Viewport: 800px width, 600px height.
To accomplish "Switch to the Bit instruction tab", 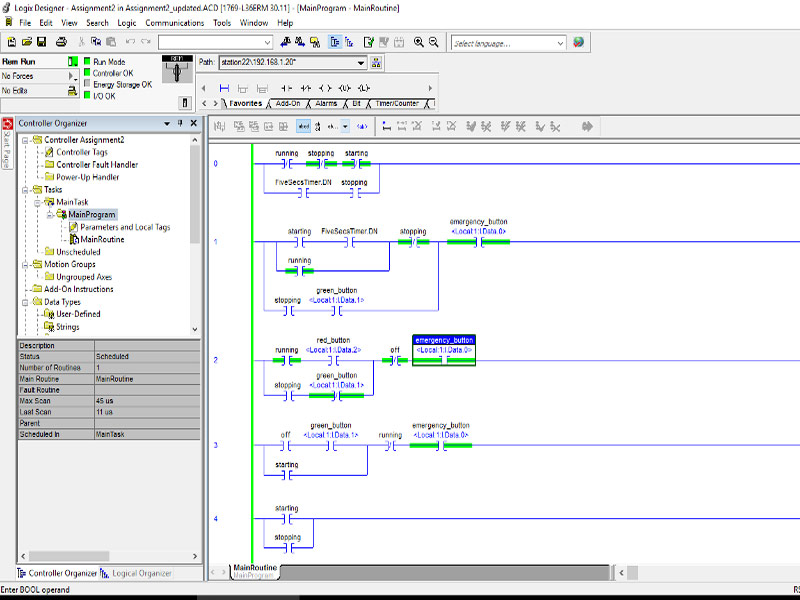I will pyautogui.click(x=356, y=104).
